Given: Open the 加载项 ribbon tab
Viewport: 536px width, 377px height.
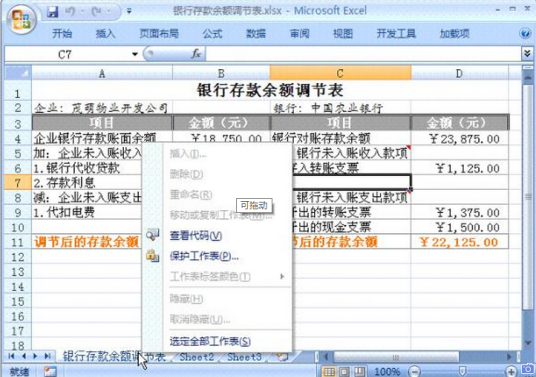Looking at the screenshot, I should pyautogui.click(x=454, y=33).
